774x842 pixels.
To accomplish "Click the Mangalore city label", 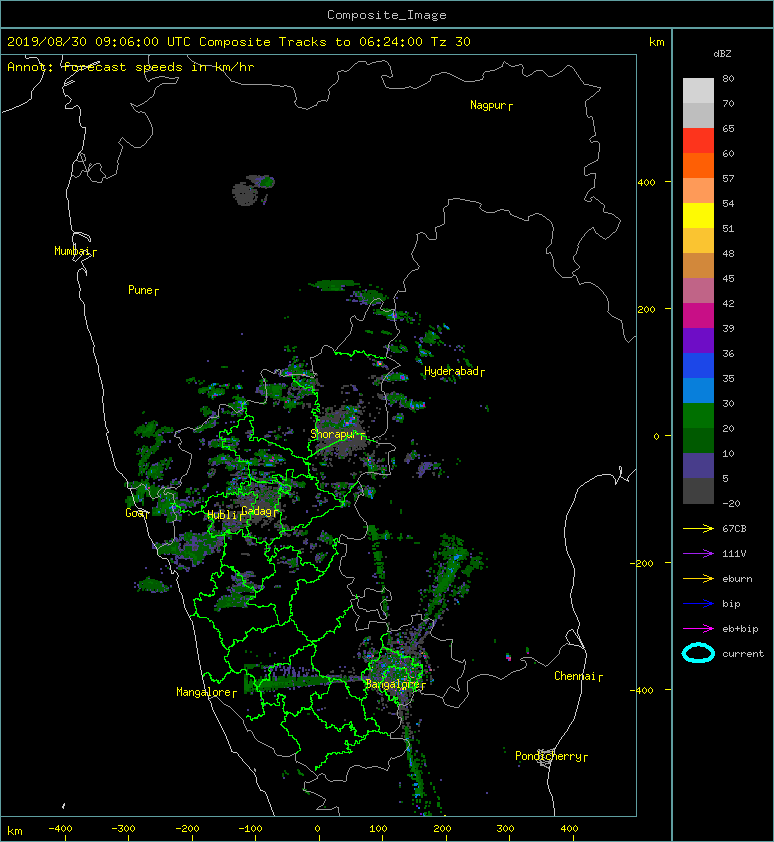I will pyautogui.click(x=204, y=692).
